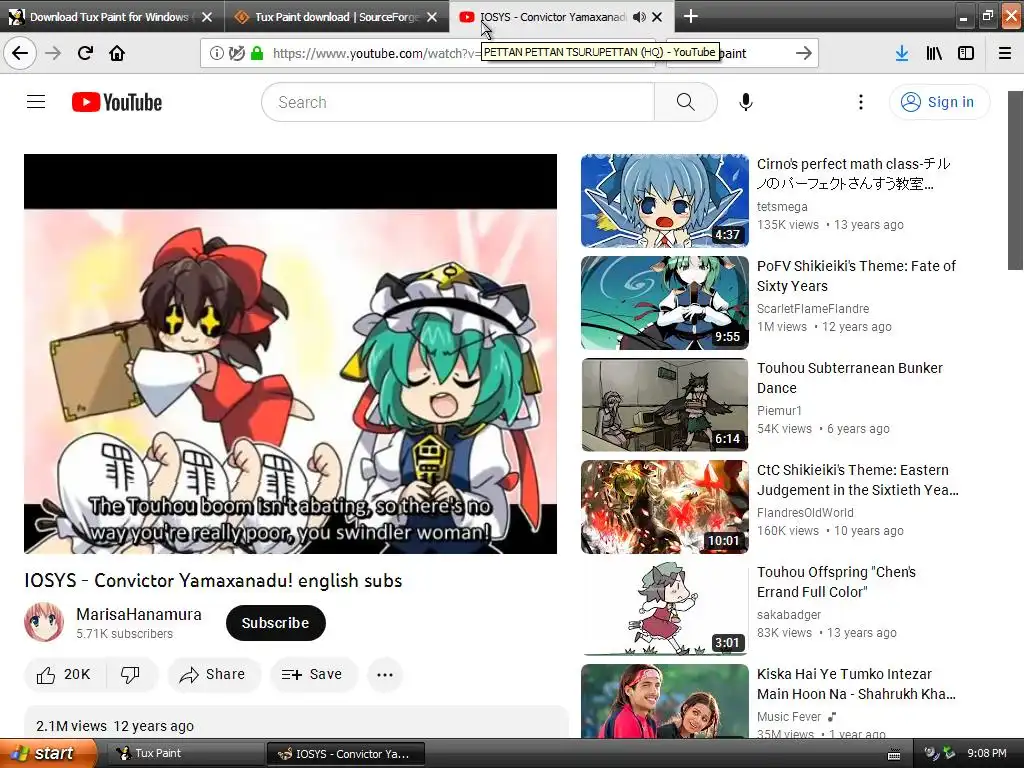
Task: Open PoFV Shikieiki's Theme thumbnail
Action: pyautogui.click(x=665, y=302)
